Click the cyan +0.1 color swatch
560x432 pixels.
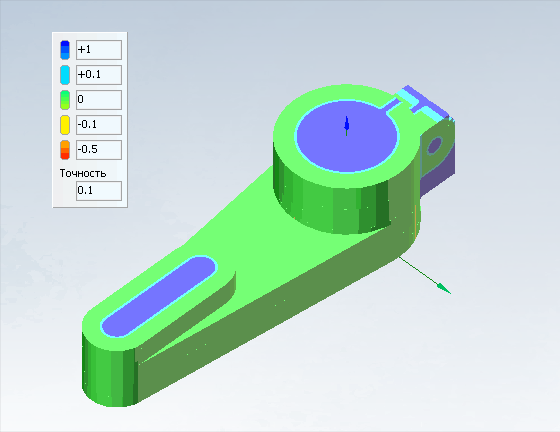[x=65, y=75]
